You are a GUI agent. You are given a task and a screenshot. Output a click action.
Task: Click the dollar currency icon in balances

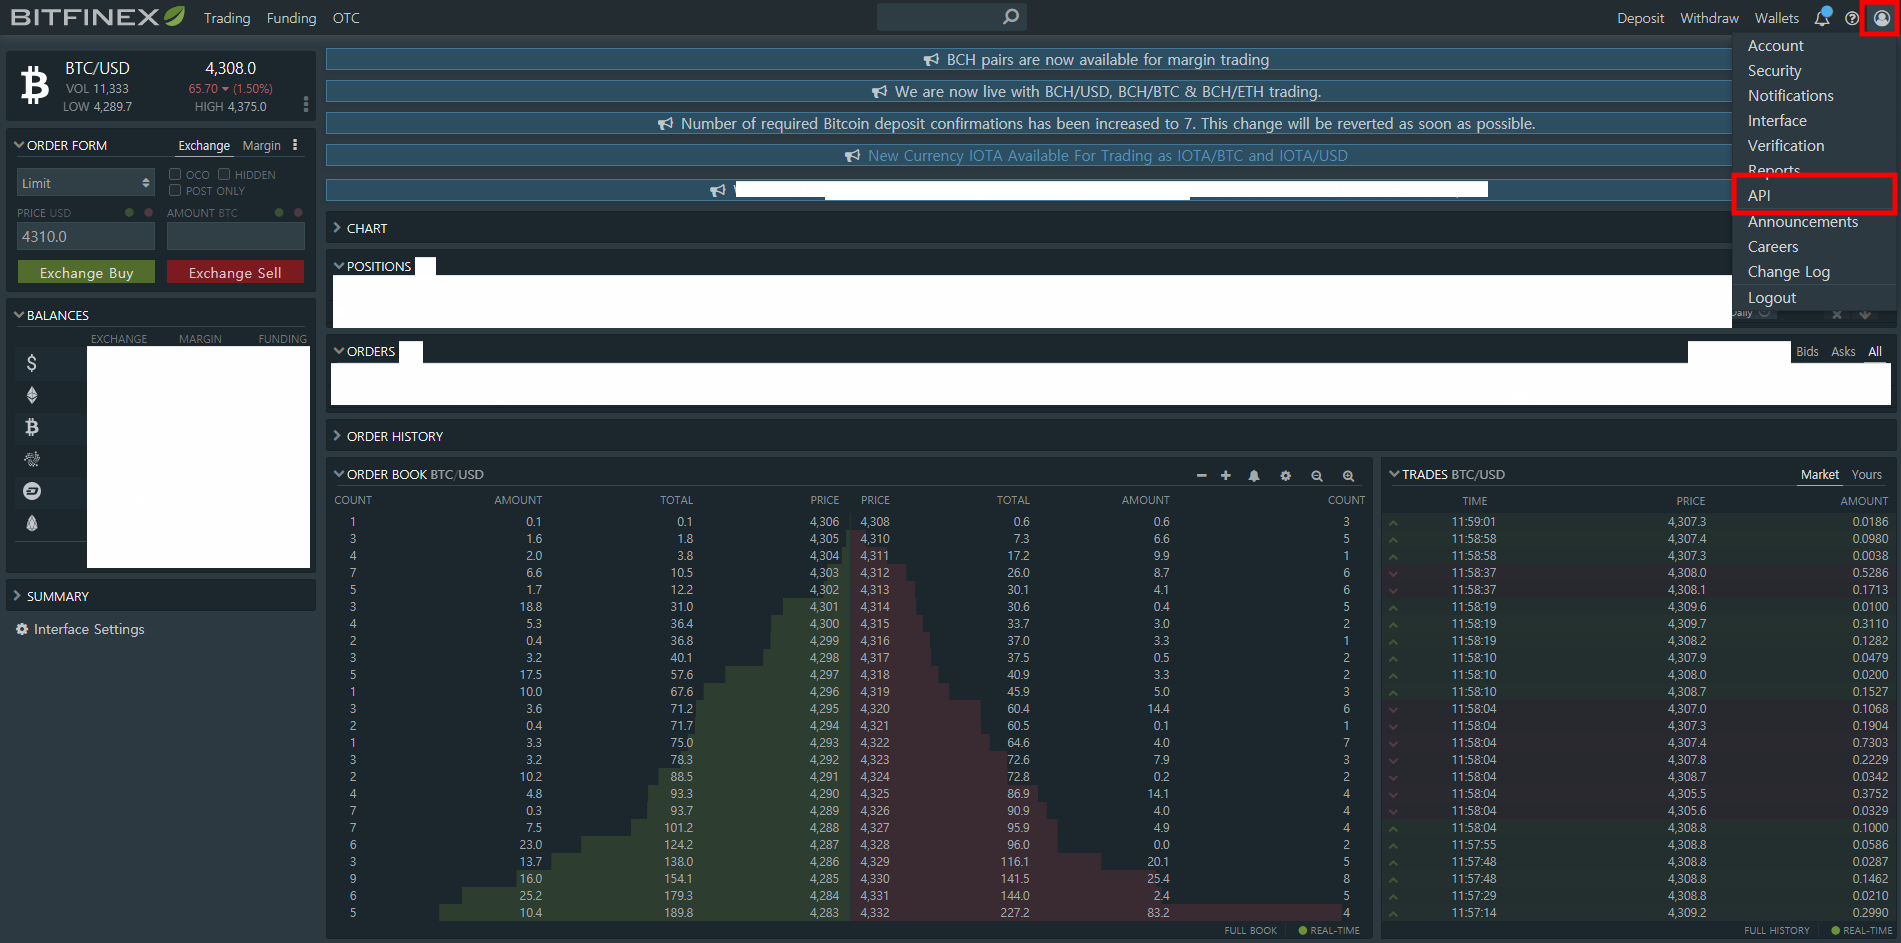point(32,363)
